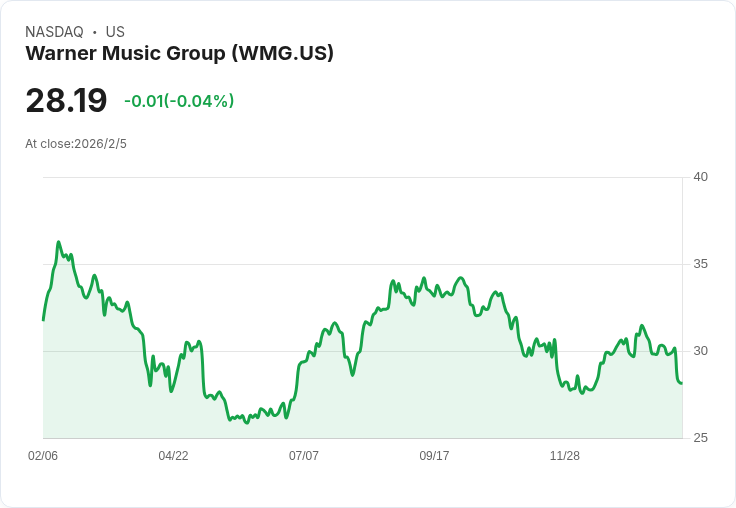Click the Warner Music Group (WMG.US) title

(x=179, y=53)
